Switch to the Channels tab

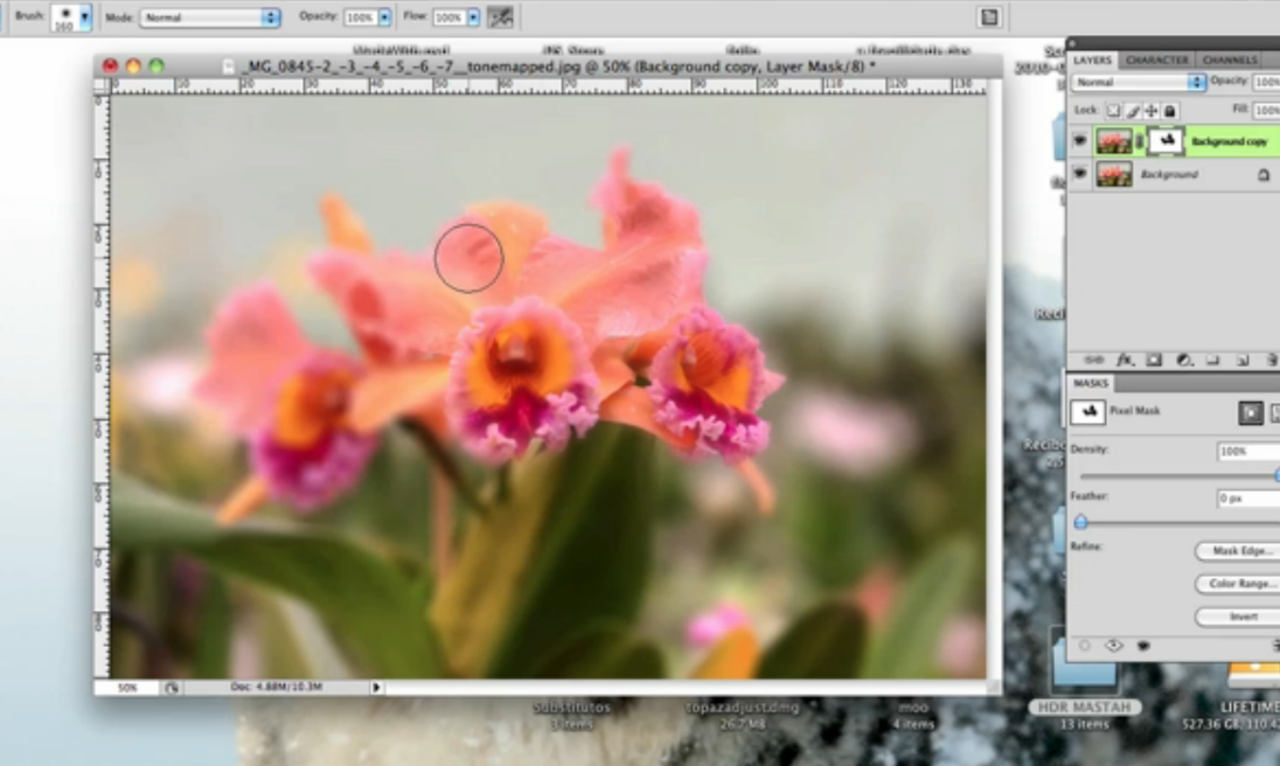(x=1229, y=60)
